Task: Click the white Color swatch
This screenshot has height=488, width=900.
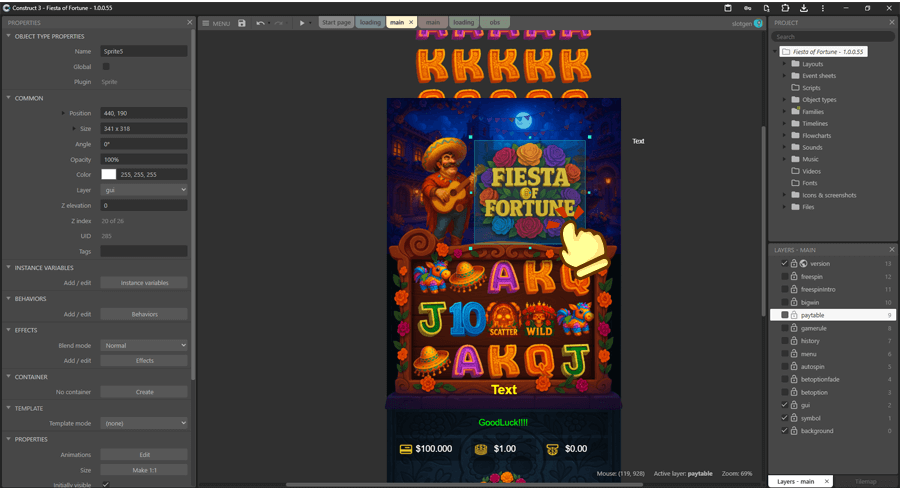Action: tap(108, 175)
